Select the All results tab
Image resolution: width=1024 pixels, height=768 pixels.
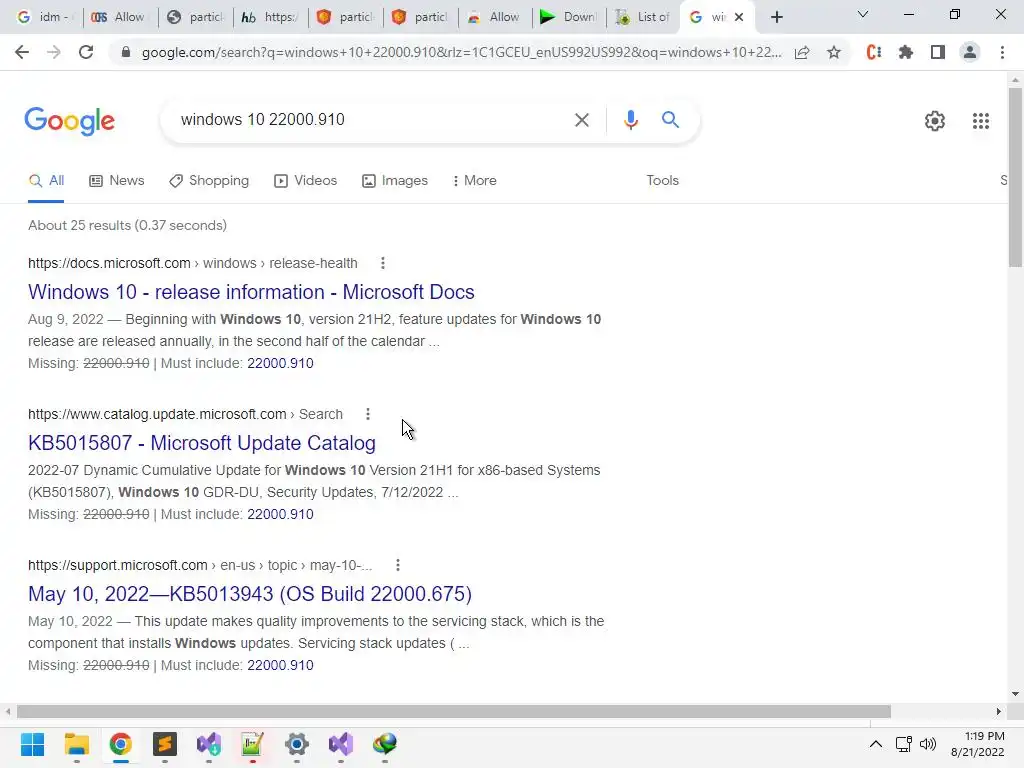[x=46, y=181]
